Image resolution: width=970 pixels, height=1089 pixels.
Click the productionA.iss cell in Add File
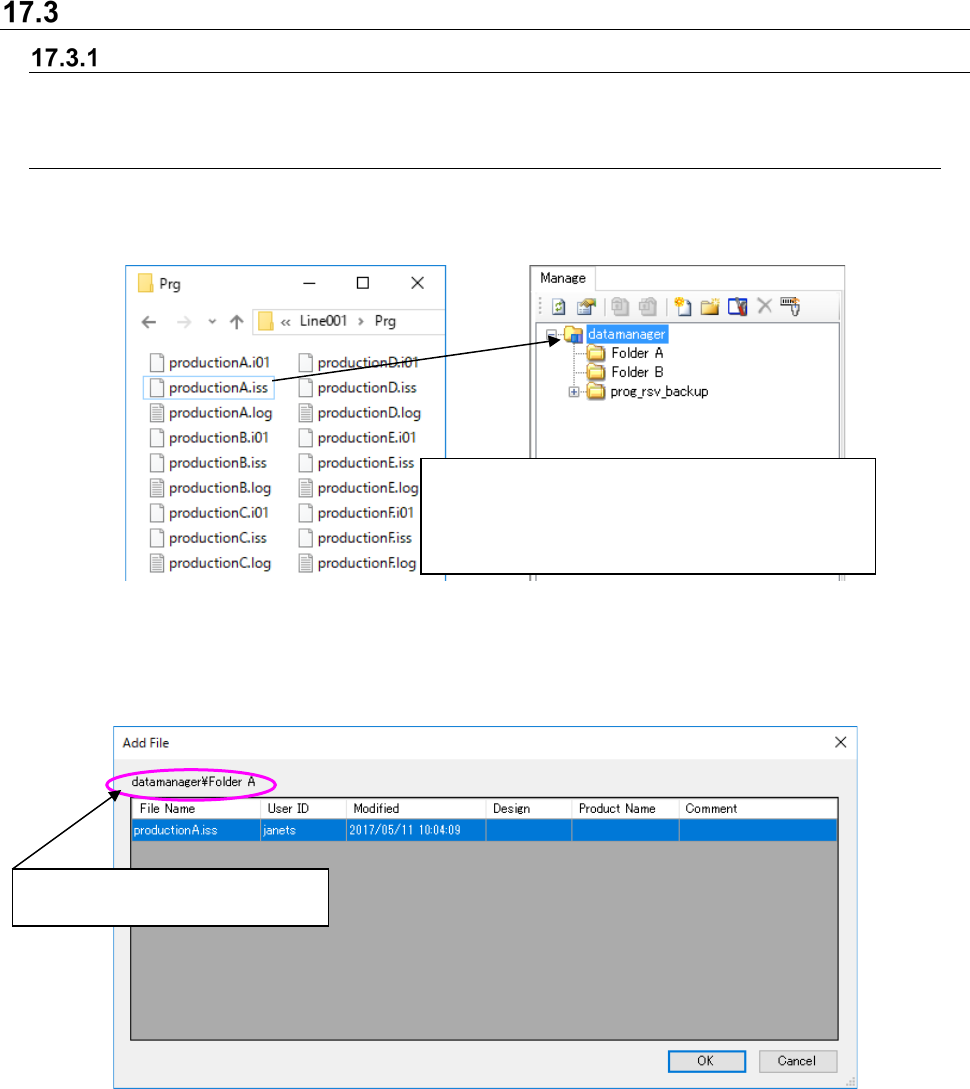(x=196, y=830)
